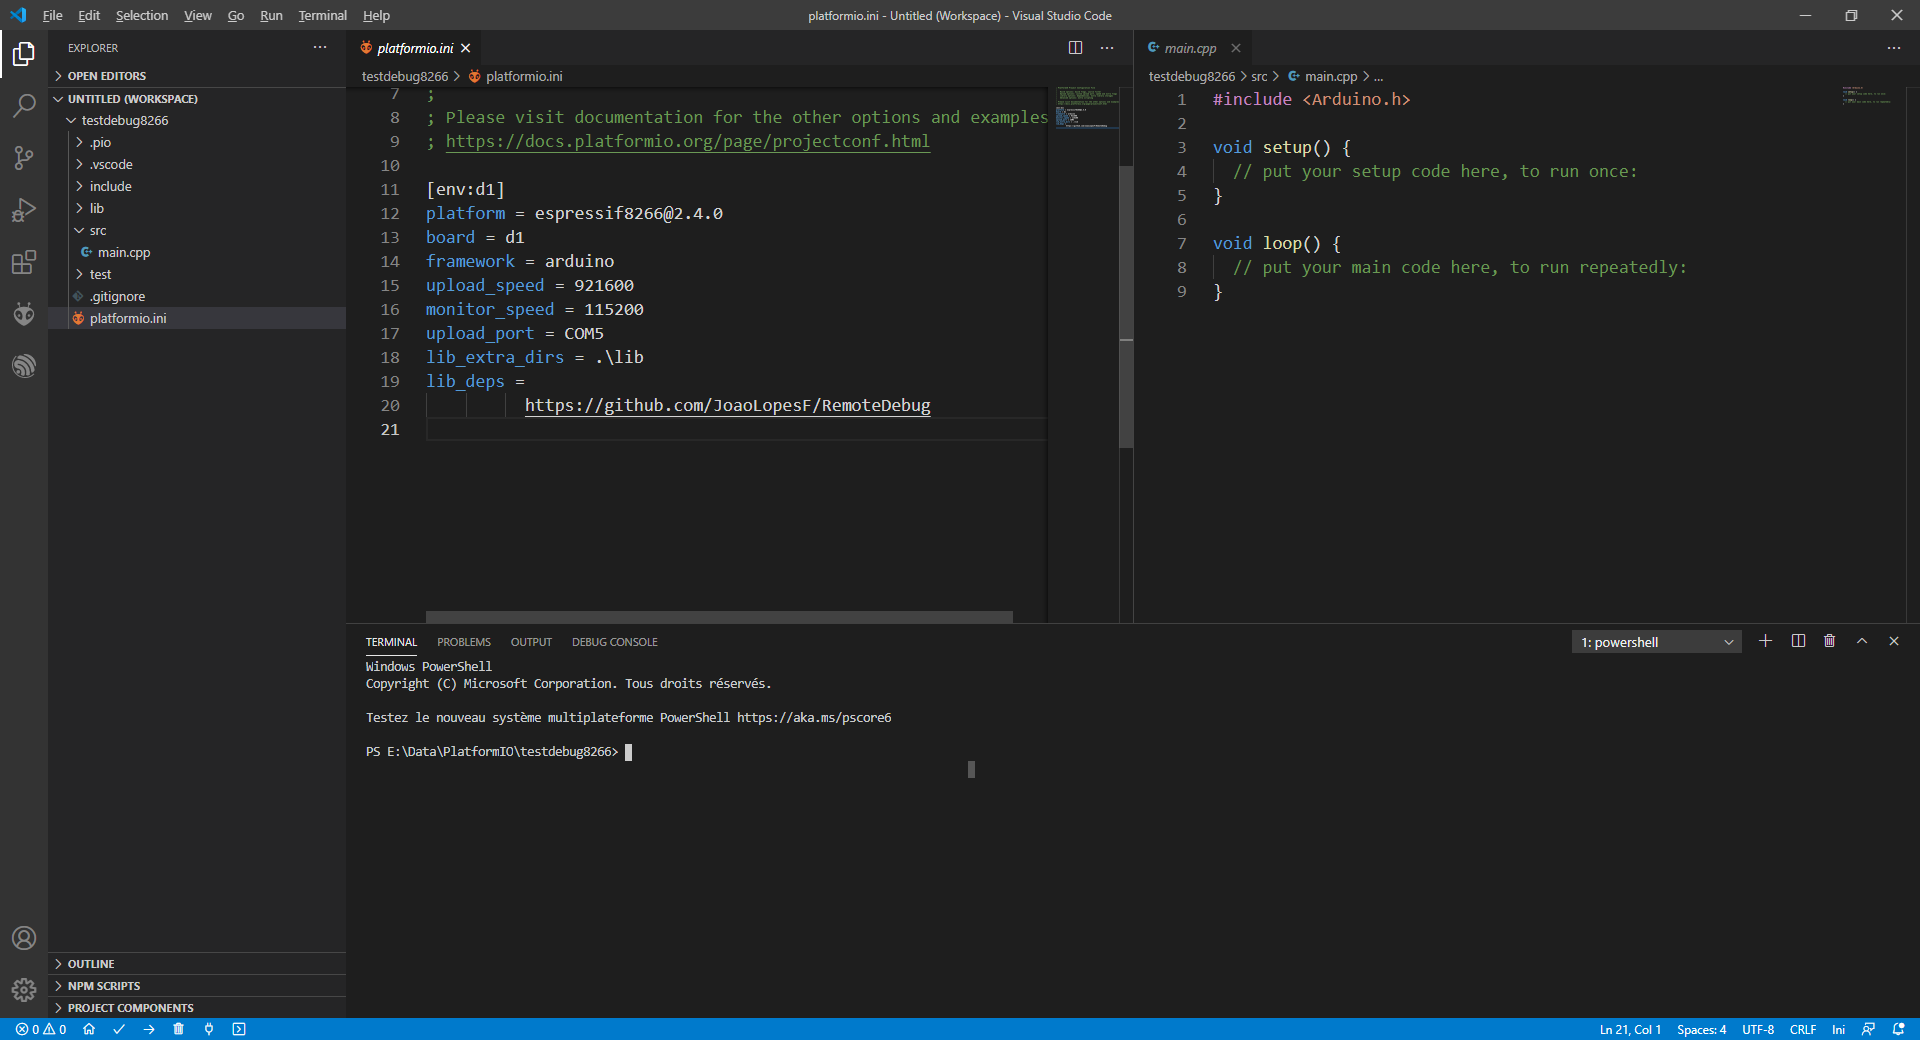Close the platformio.ini tab
Image resolution: width=1920 pixels, height=1040 pixels.
pyautogui.click(x=466, y=48)
